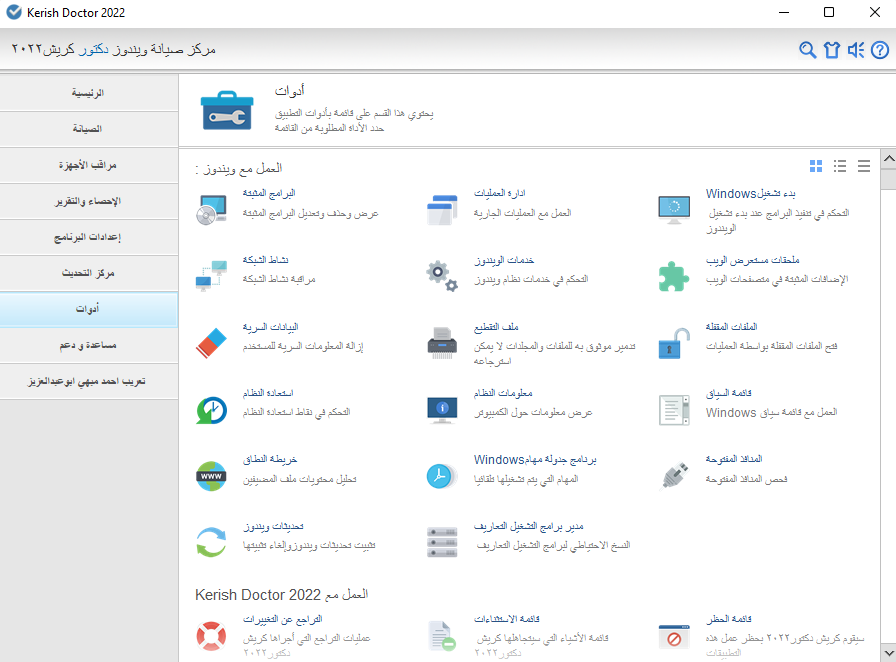Click قائمة السياق title link
896x662 pixels.
point(729,393)
